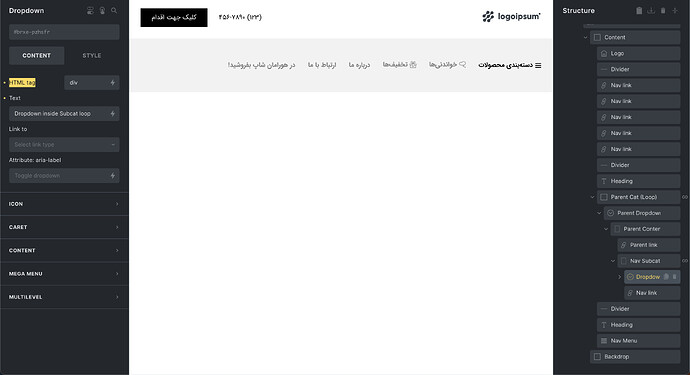Select the Parent Cat (Loop) element
Screen dimensions: 690x375
pyautogui.click(x=639, y=197)
